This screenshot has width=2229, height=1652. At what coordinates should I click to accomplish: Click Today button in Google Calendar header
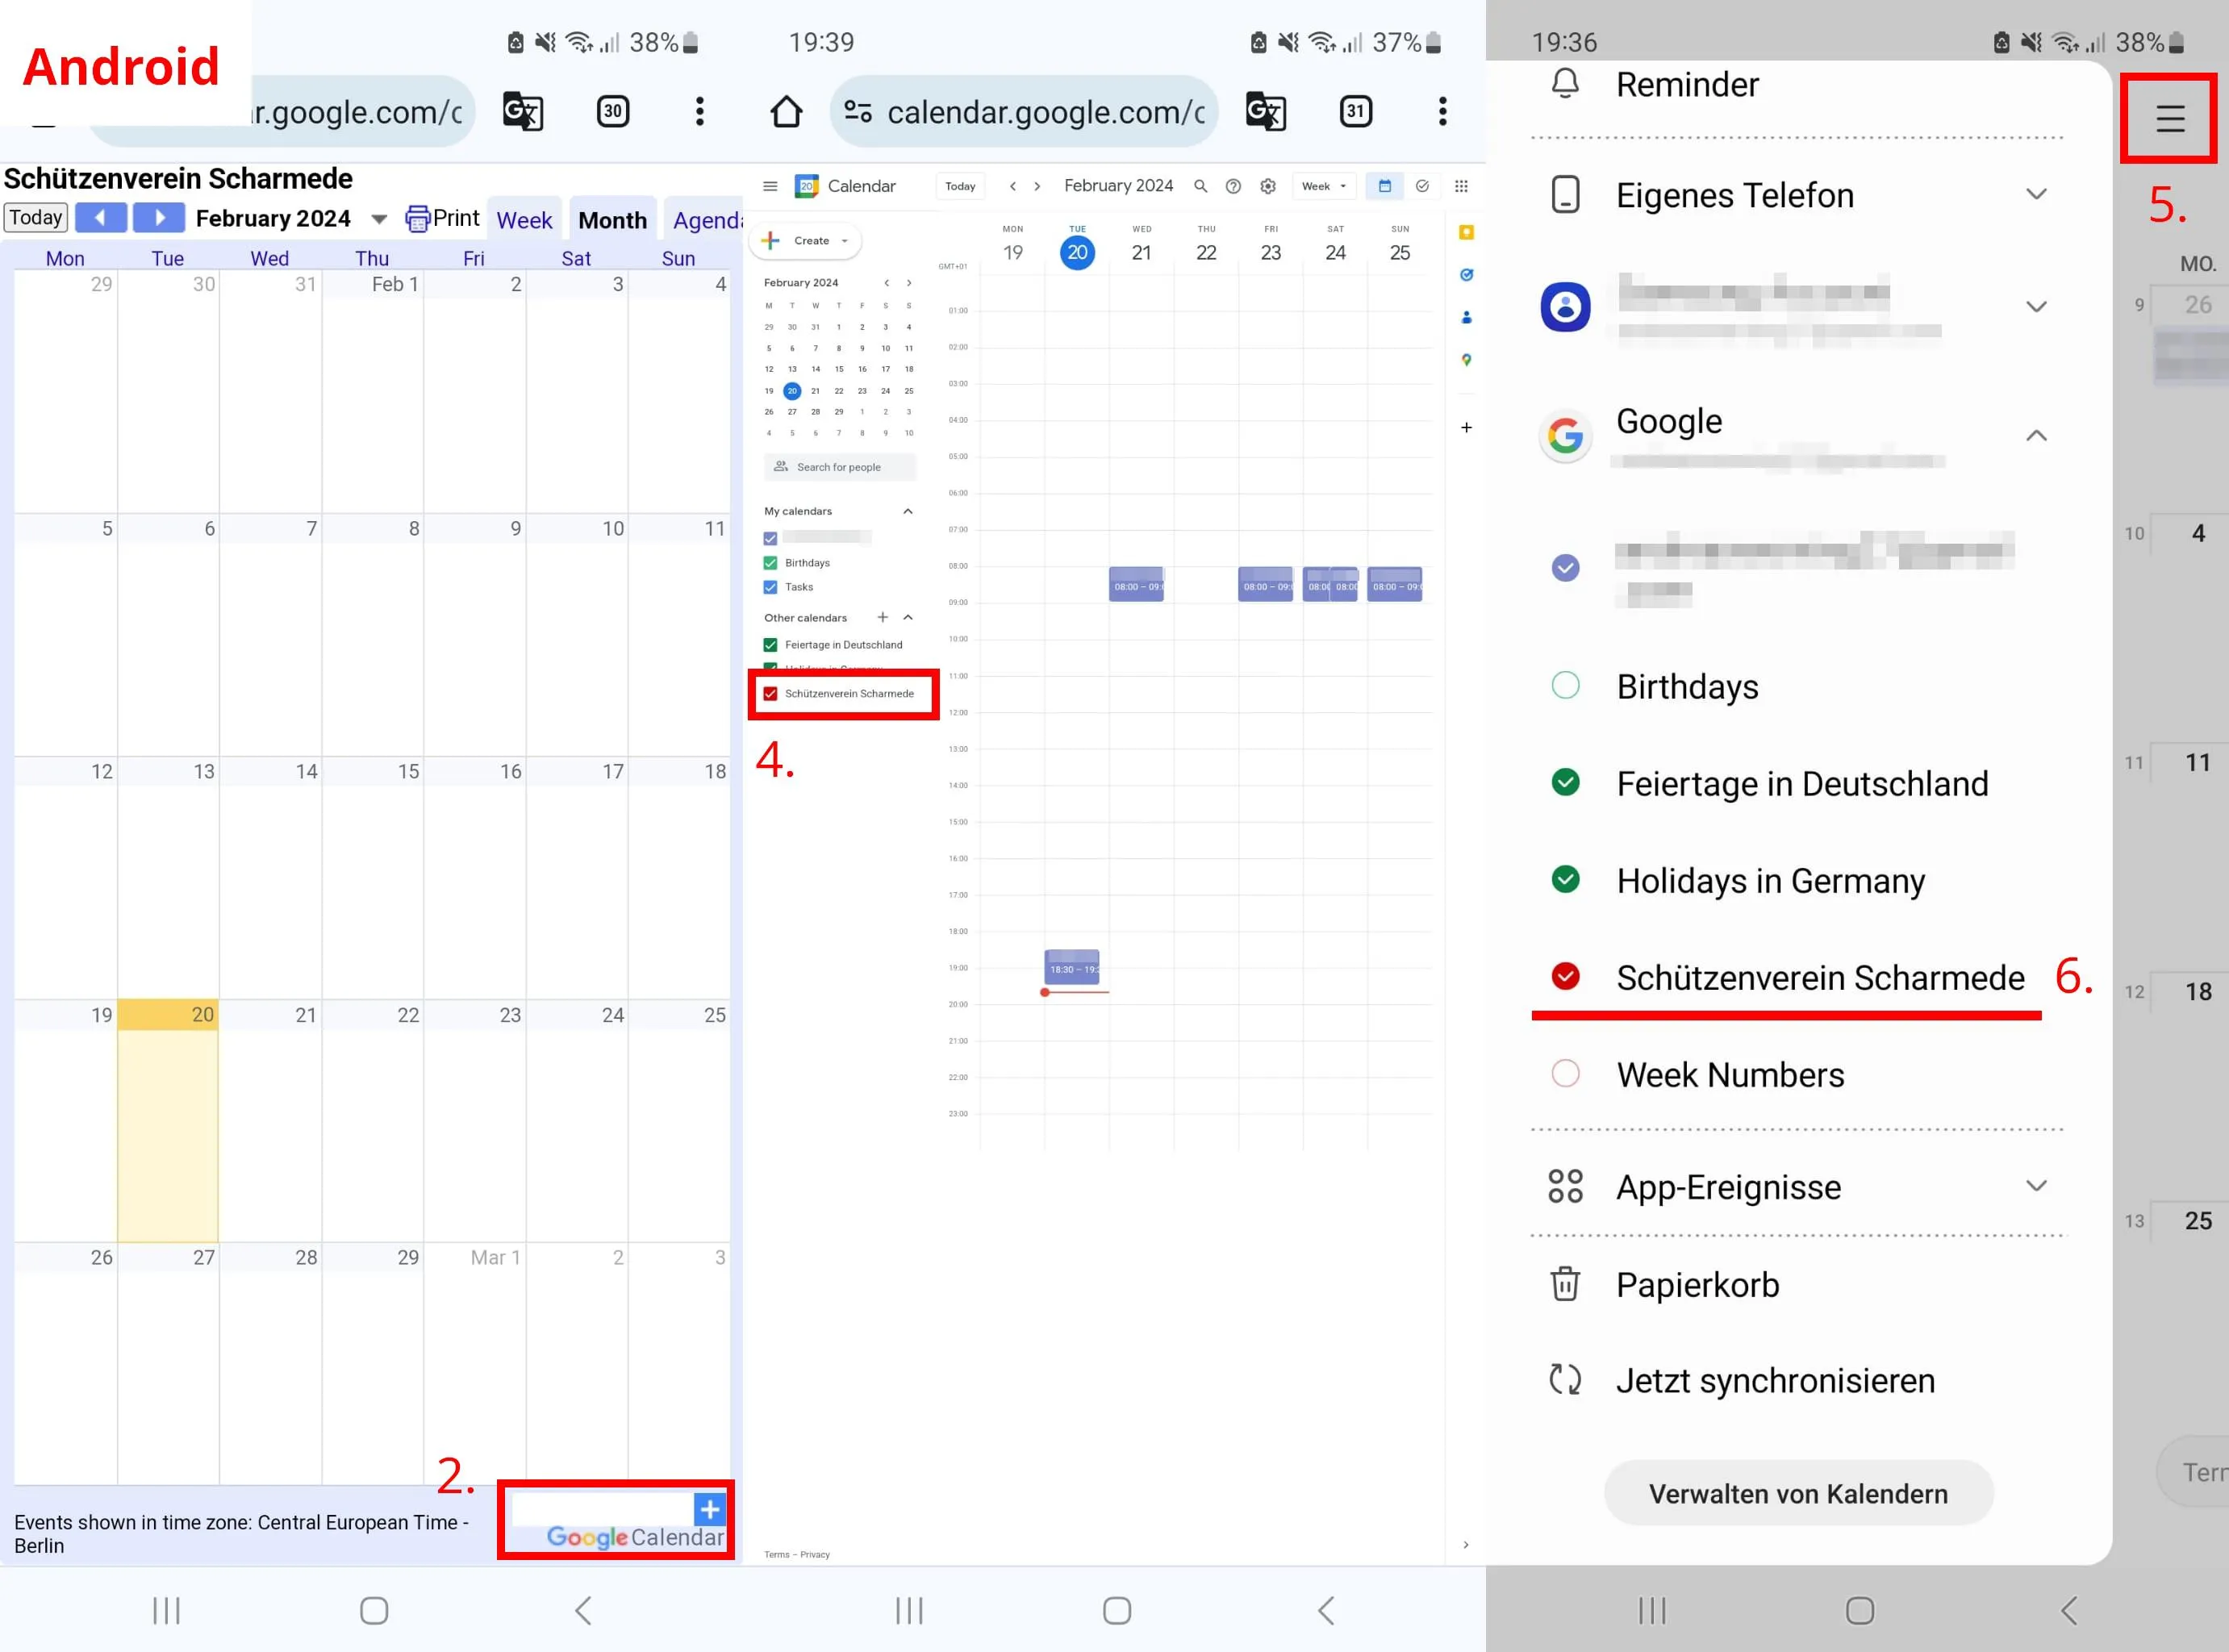tap(960, 186)
